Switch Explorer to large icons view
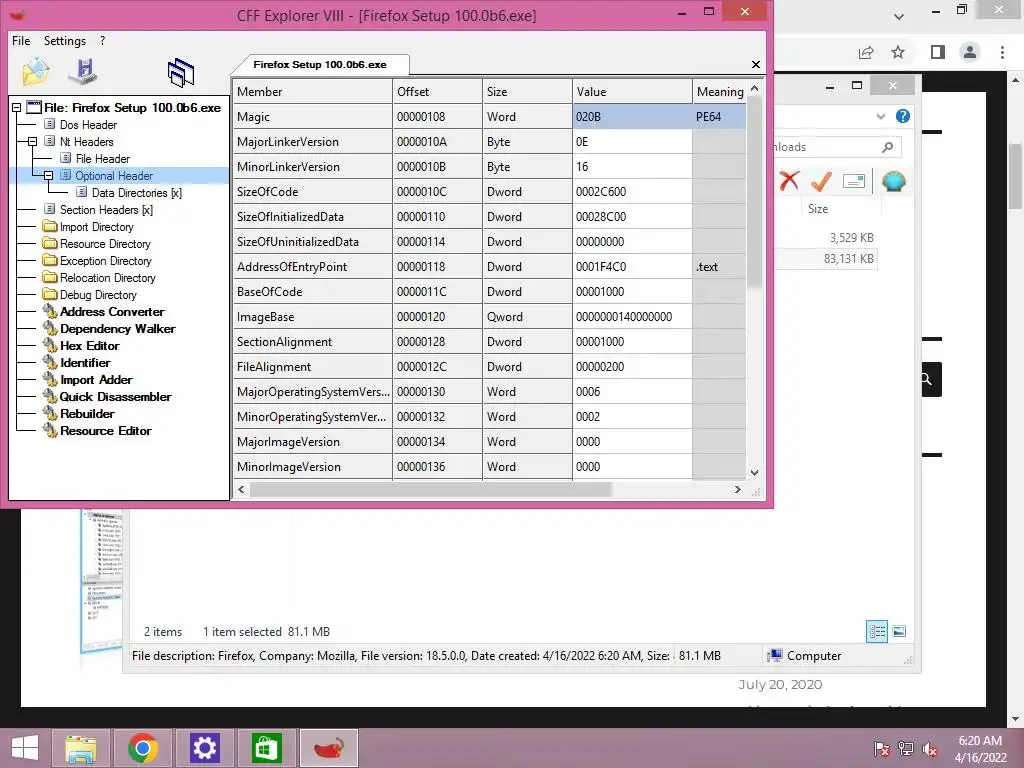 coord(899,631)
